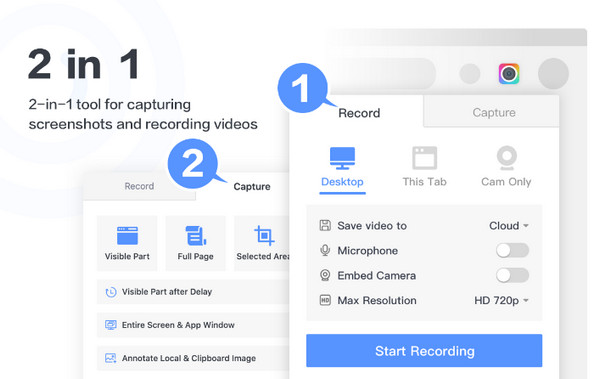600x379 pixels.
Task: Click the Entire Screen monitor icon
Action: pos(111,325)
